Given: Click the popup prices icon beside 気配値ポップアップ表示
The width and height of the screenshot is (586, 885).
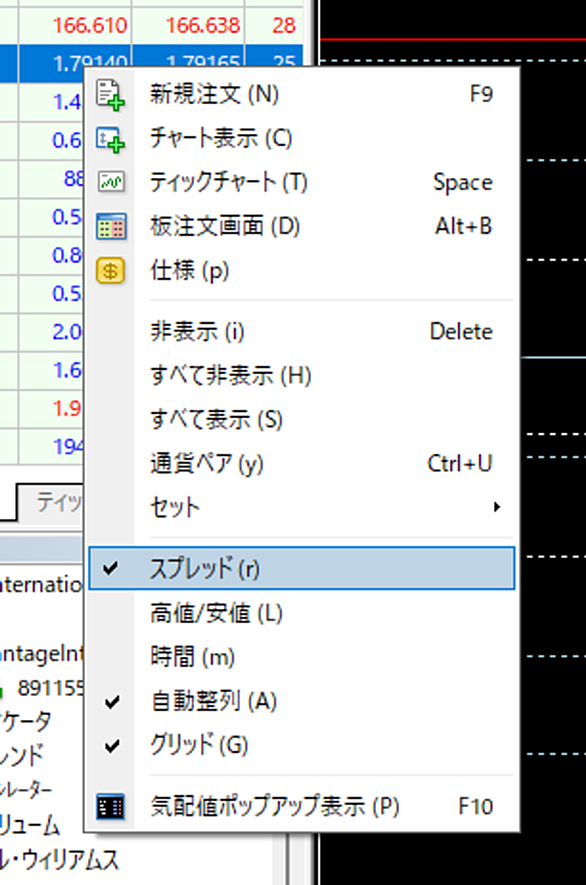Looking at the screenshot, I should pyautogui.click(x=110, y=807).
